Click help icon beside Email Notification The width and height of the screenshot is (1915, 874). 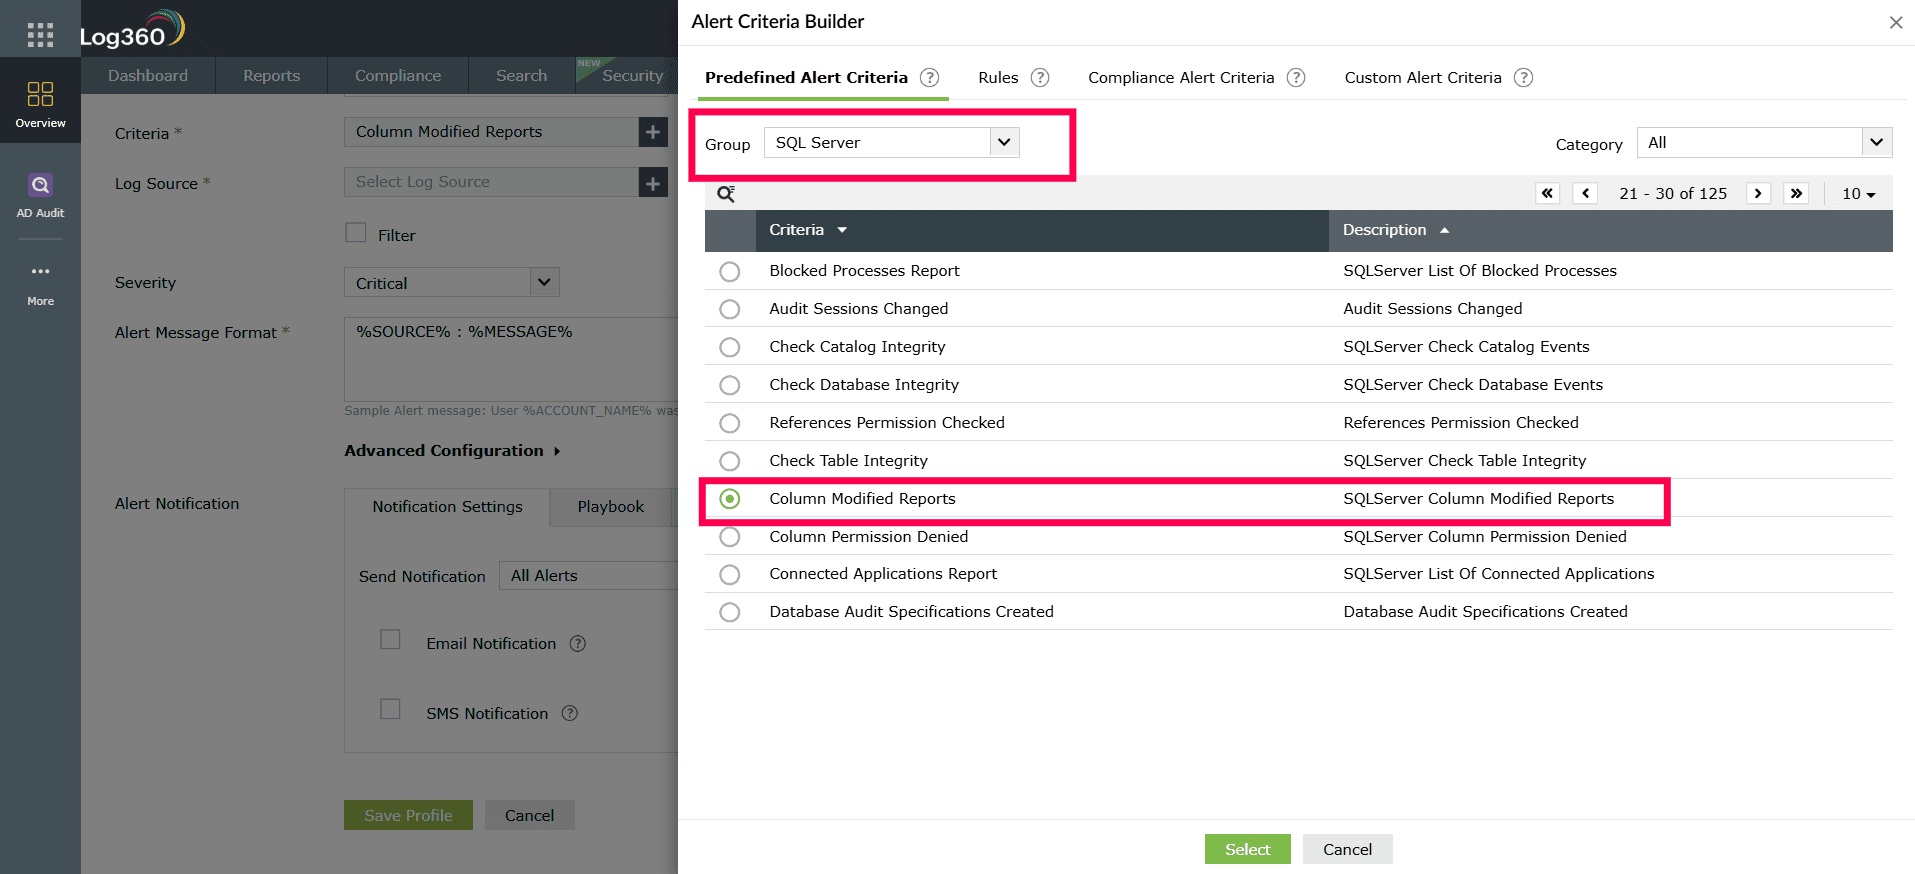click(x=578, y=643)
